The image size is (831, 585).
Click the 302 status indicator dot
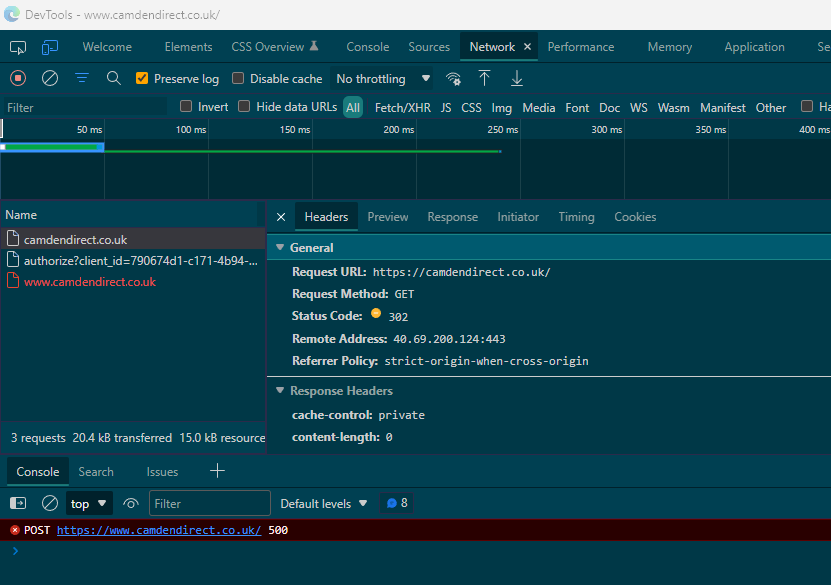tap(376, 313)
